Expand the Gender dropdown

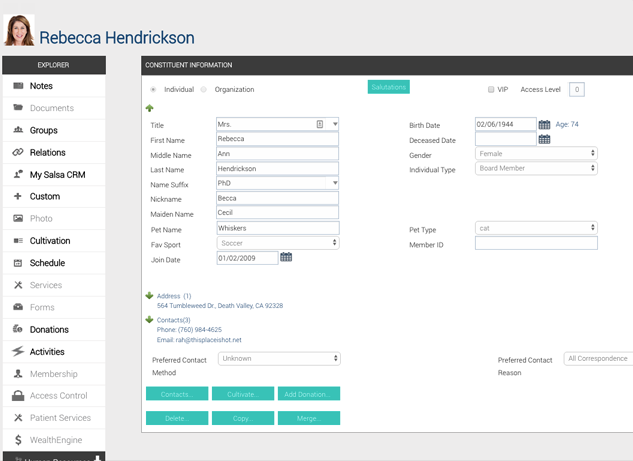(536, 154)
